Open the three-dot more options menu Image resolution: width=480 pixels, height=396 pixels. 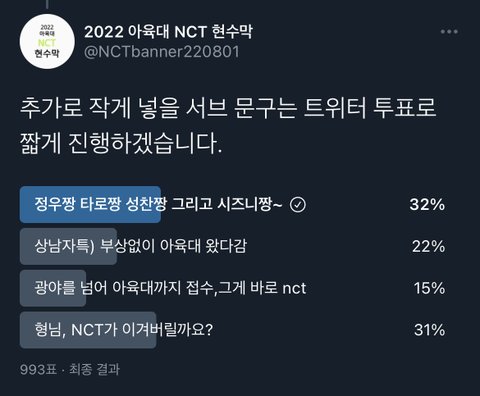tap(449, 32)
